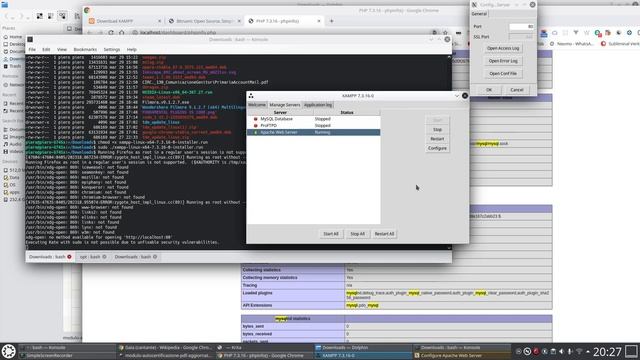Switch to Downloads — Dolphin taskbar entry
The width and height of the screenshot is (640, 360).
[x=363, y=348]
